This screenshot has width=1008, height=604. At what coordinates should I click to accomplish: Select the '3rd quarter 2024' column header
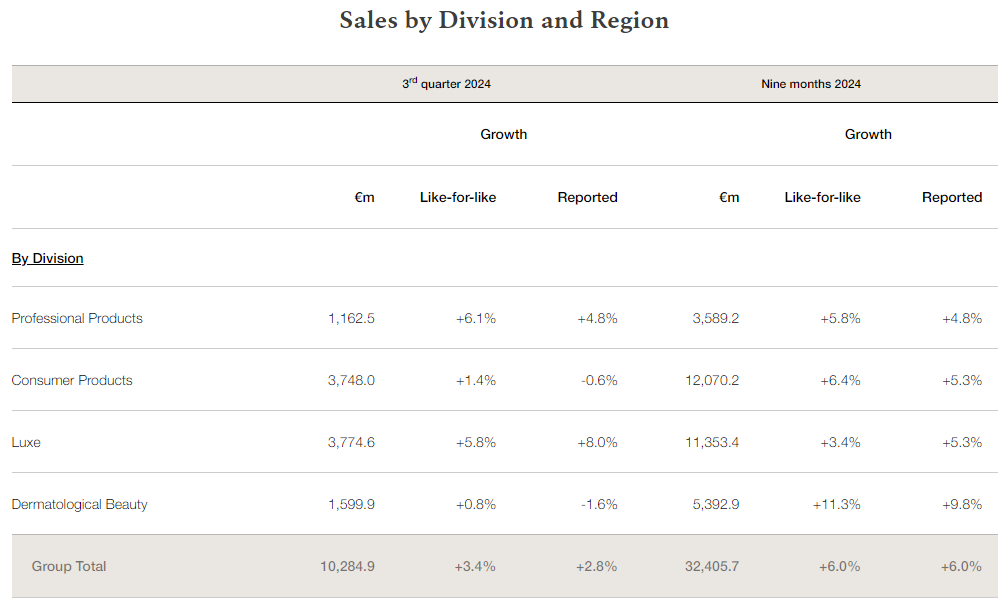[446, 84]
